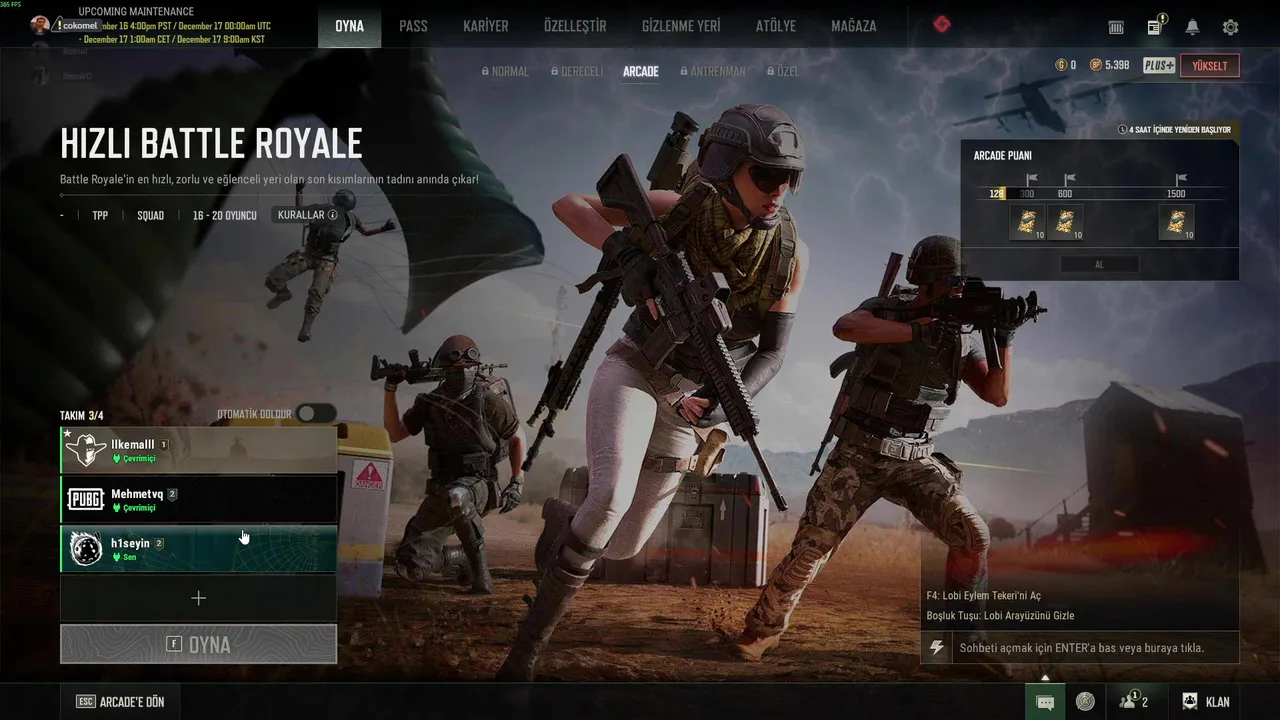
Task: Click ARCADE'E DÖN back button
Action: pos(120,702)
